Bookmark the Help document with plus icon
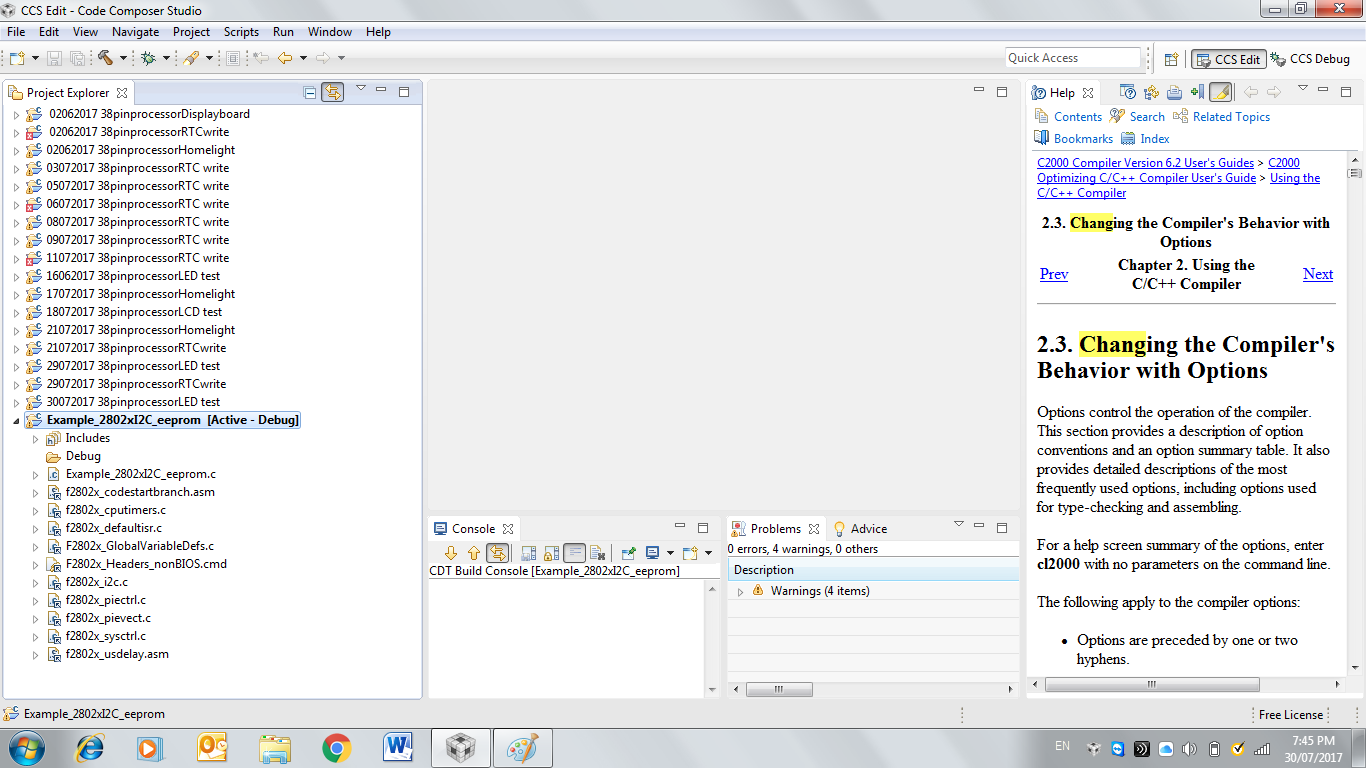1366x768 pixels. tap(1197, 92)
